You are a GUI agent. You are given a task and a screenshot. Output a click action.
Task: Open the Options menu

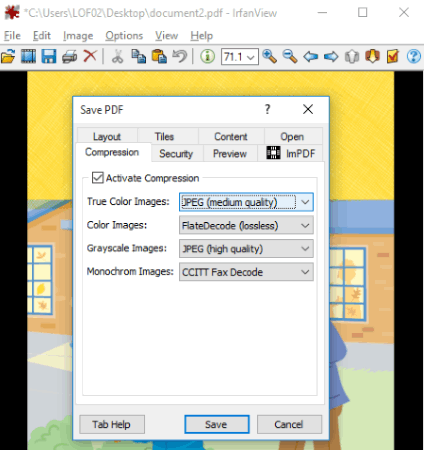tap(124, 36)
